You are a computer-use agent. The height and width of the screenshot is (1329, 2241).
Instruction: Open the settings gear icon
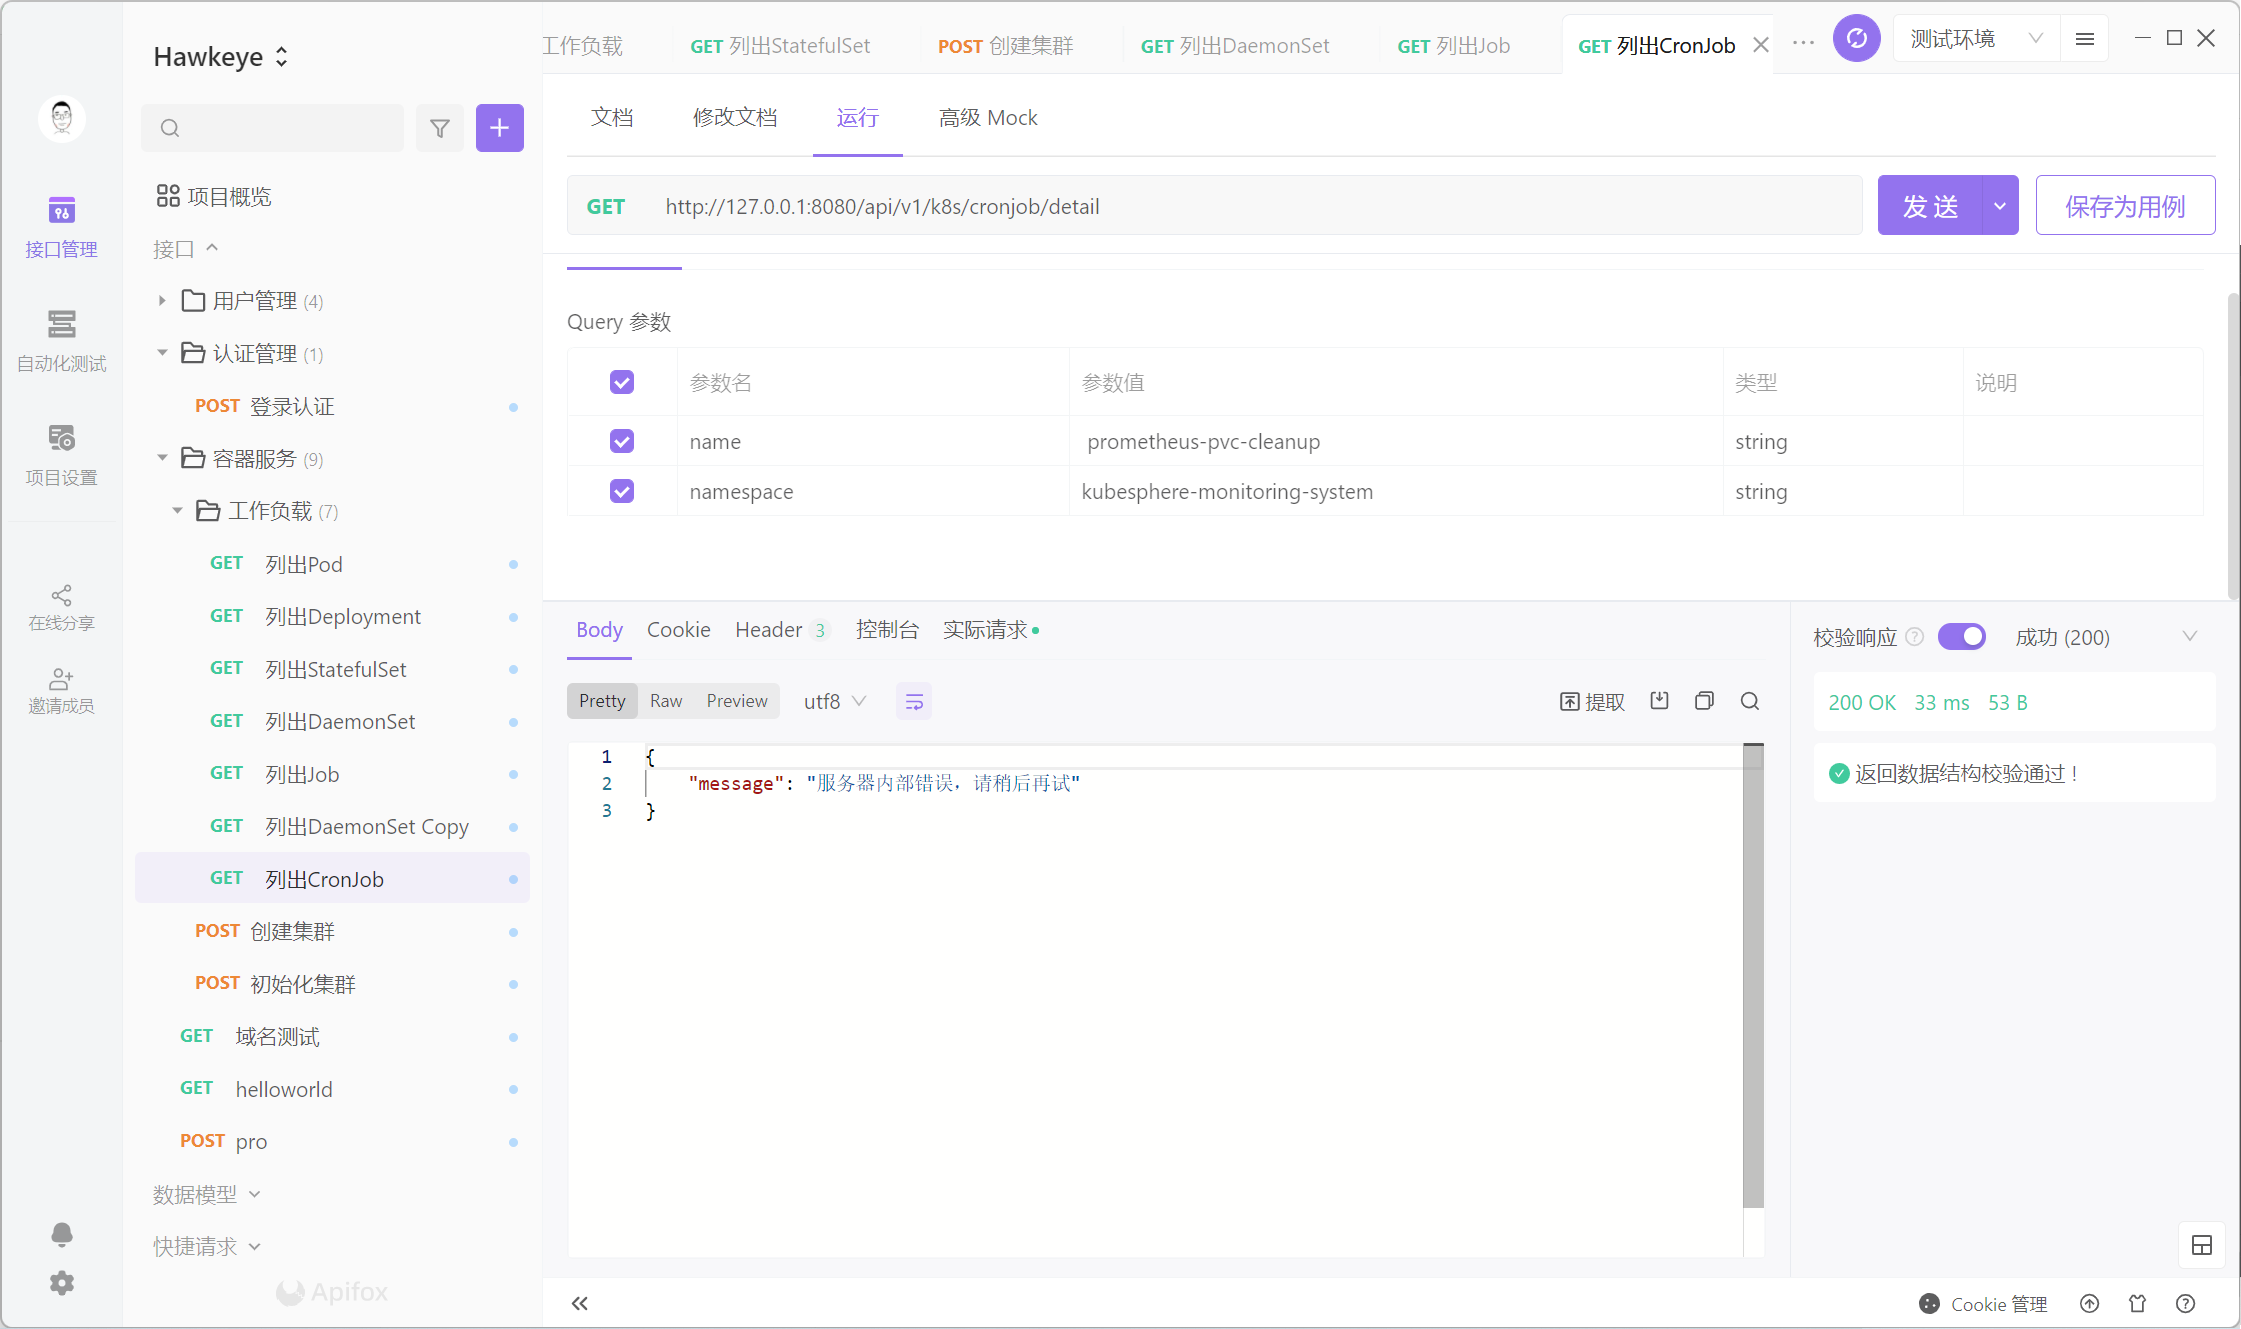click(x=61, y=1283)
